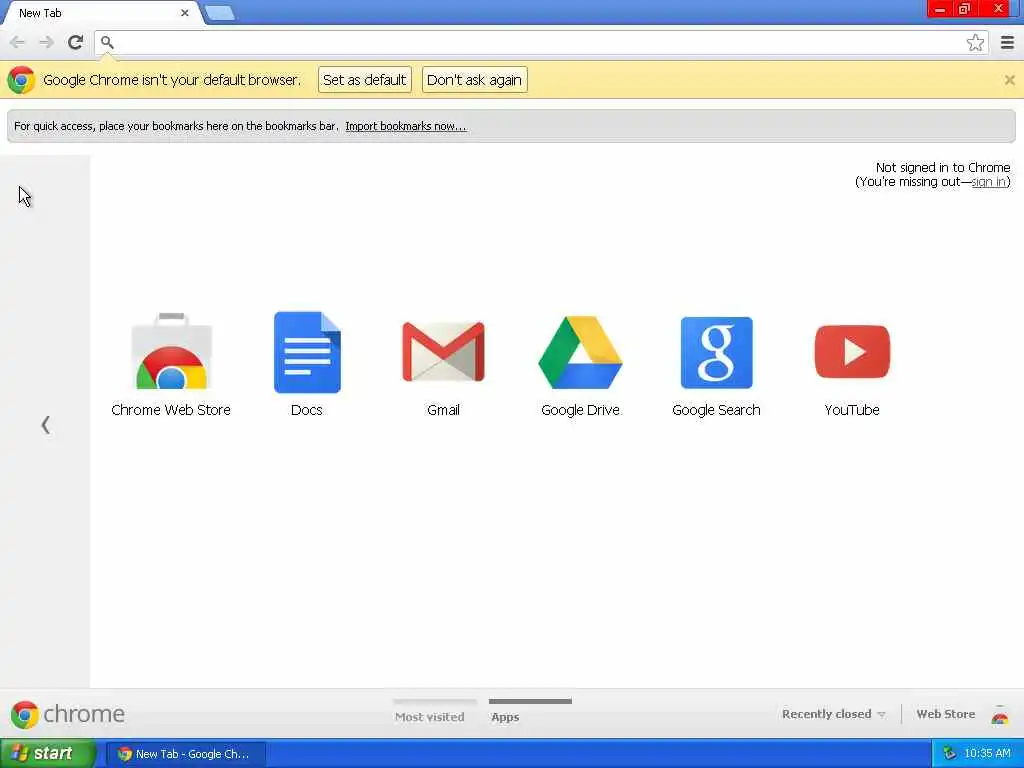Viewport: 1024px width, 768px height.
Task: Expand the Recently closed dropdown
Action: [834, 714]
